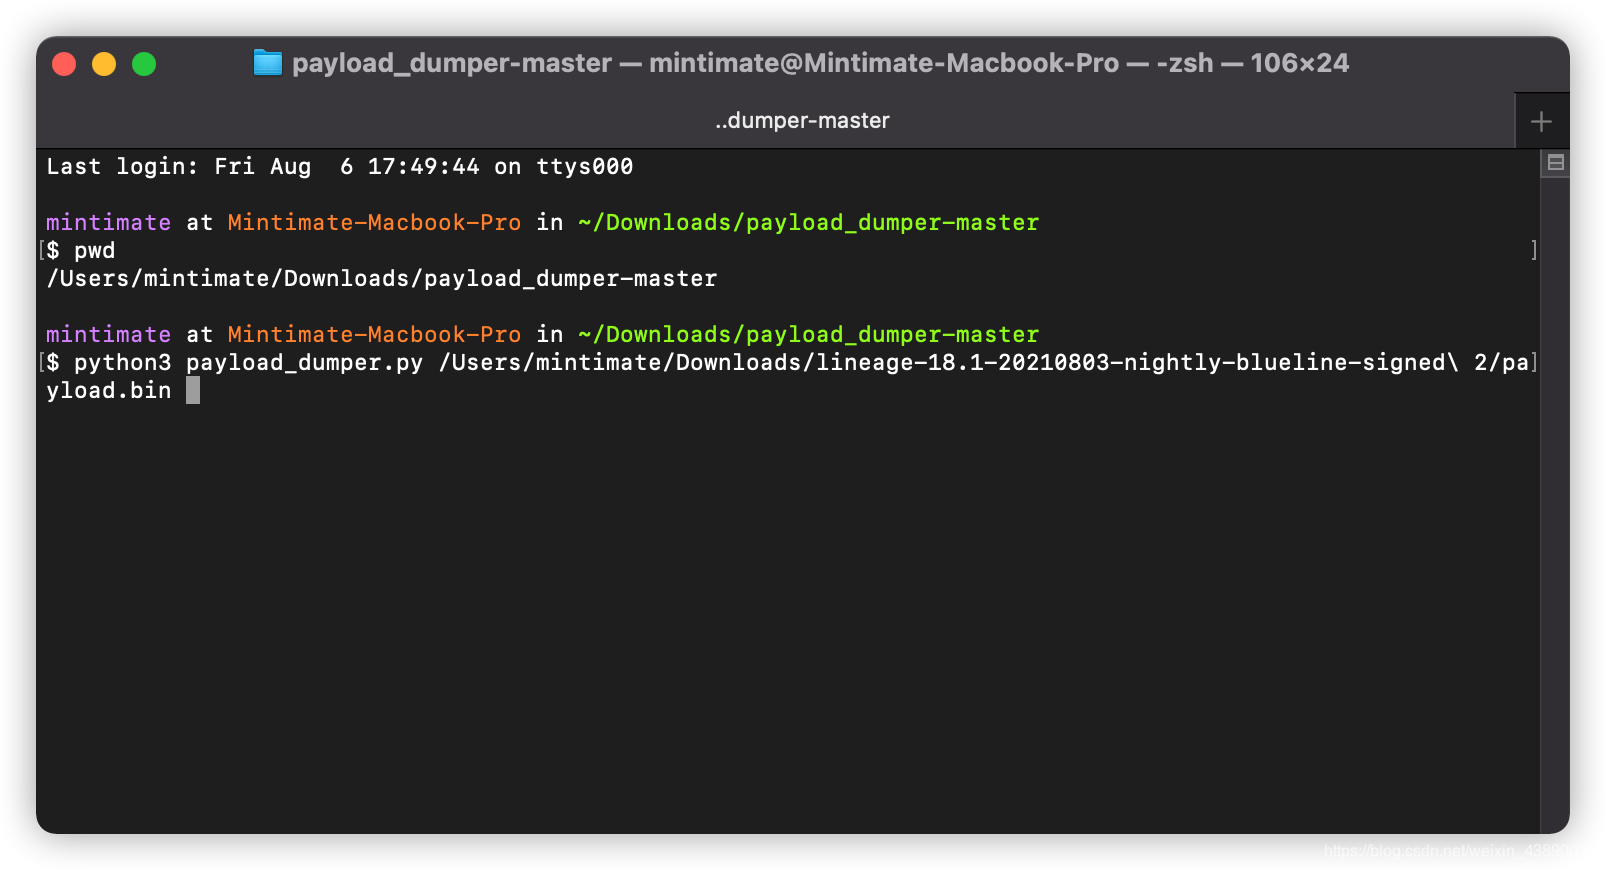Click the folder proxy icon in title bar
This screenshot has height=870, width=1606.
(x=267, y=63)
